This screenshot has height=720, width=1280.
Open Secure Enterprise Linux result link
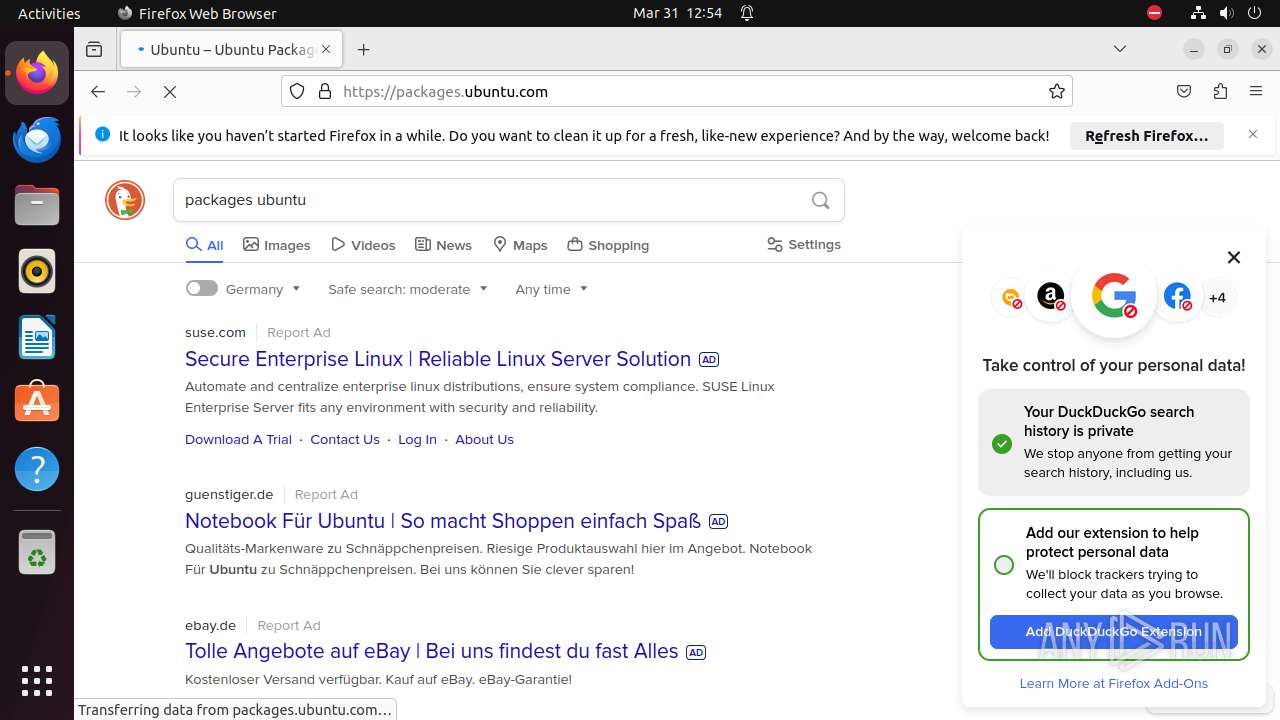[x=438, y=359]
